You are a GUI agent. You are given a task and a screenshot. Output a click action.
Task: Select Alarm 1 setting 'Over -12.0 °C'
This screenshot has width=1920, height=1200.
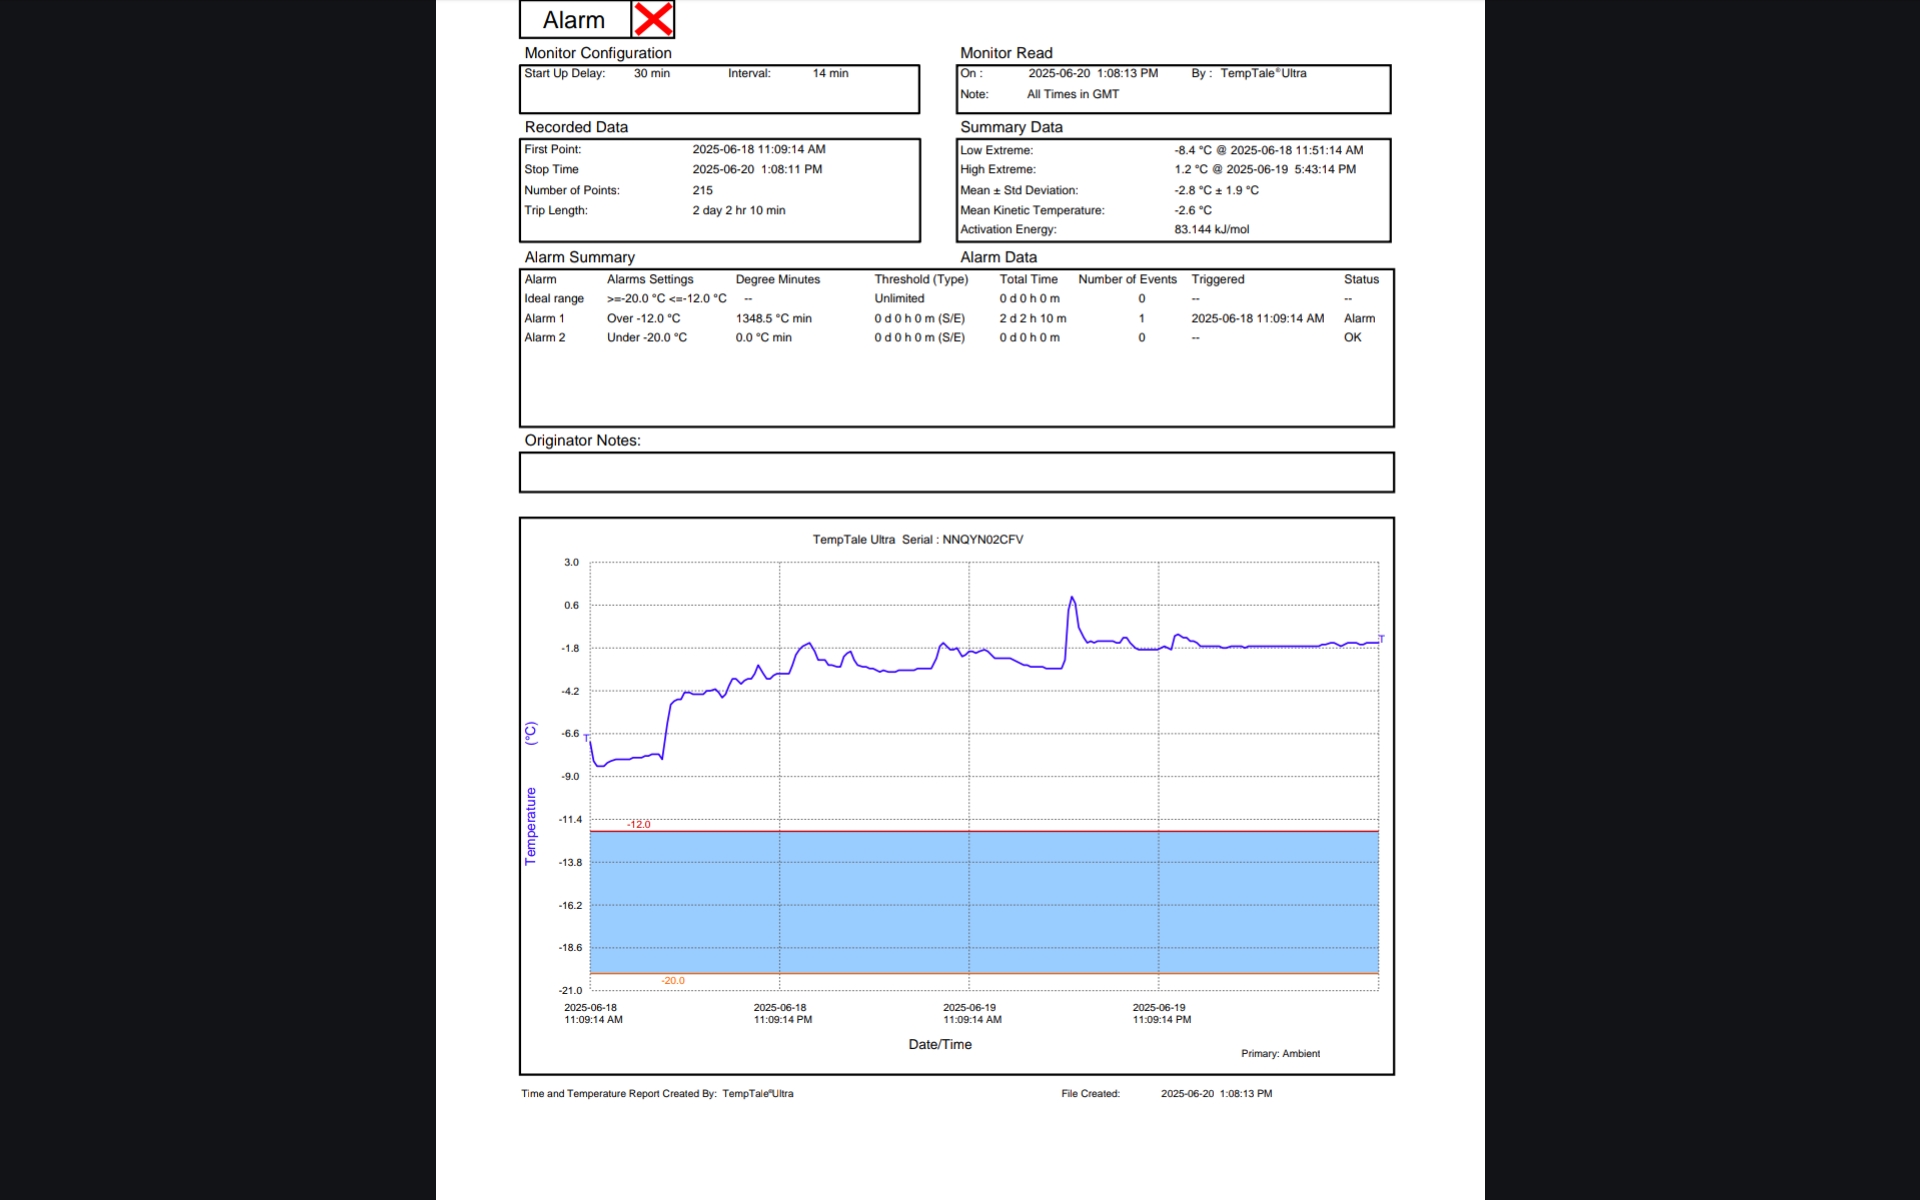pyautogui.click(x=643, y=318)
